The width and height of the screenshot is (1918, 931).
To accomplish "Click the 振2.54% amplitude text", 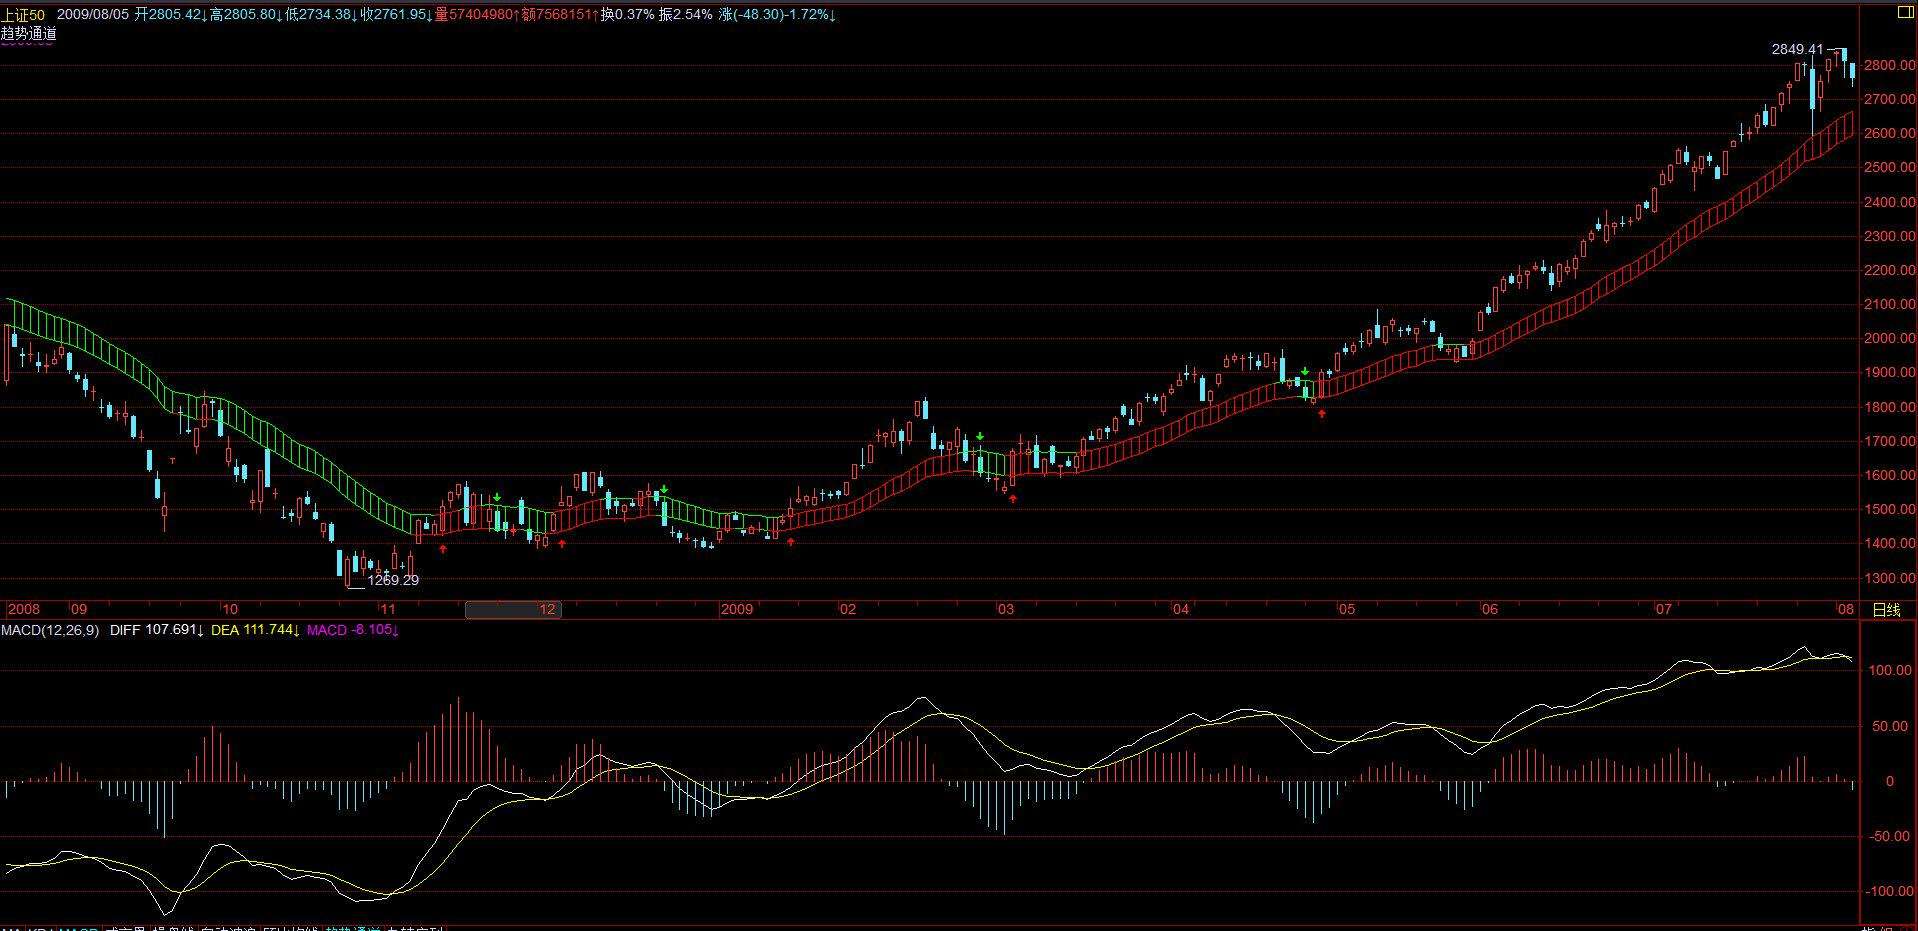I will (x=686, y=15).
